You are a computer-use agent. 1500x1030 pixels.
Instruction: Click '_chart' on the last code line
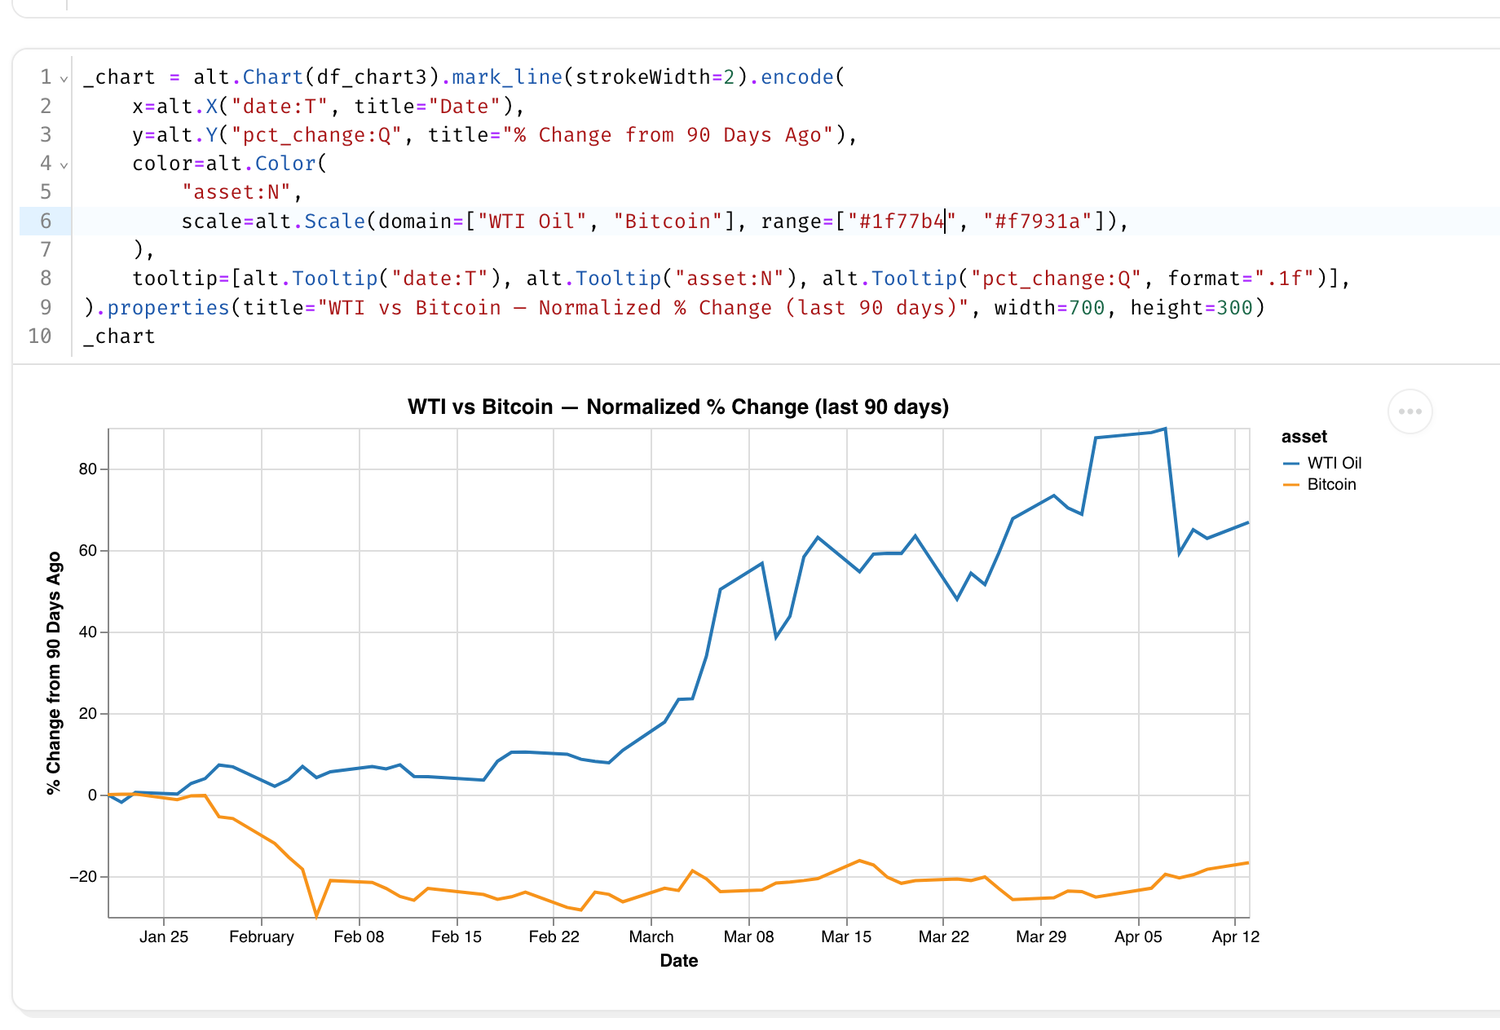119,336
